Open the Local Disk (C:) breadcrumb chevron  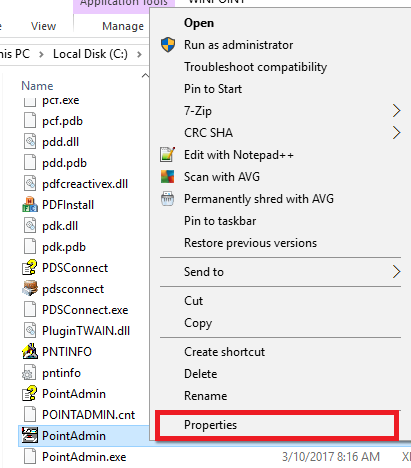[x=139, y=54]
